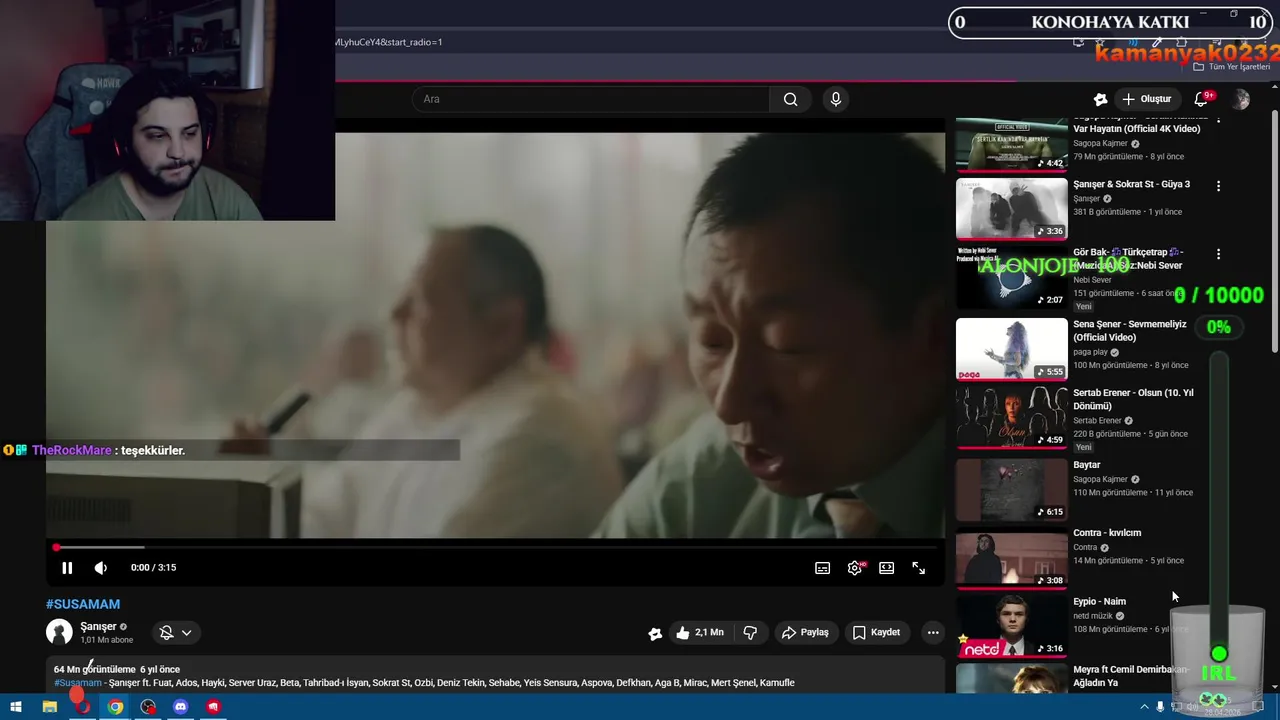Open the Baytar video title
Screen dimensions: 1280x720
point(1086,465)
